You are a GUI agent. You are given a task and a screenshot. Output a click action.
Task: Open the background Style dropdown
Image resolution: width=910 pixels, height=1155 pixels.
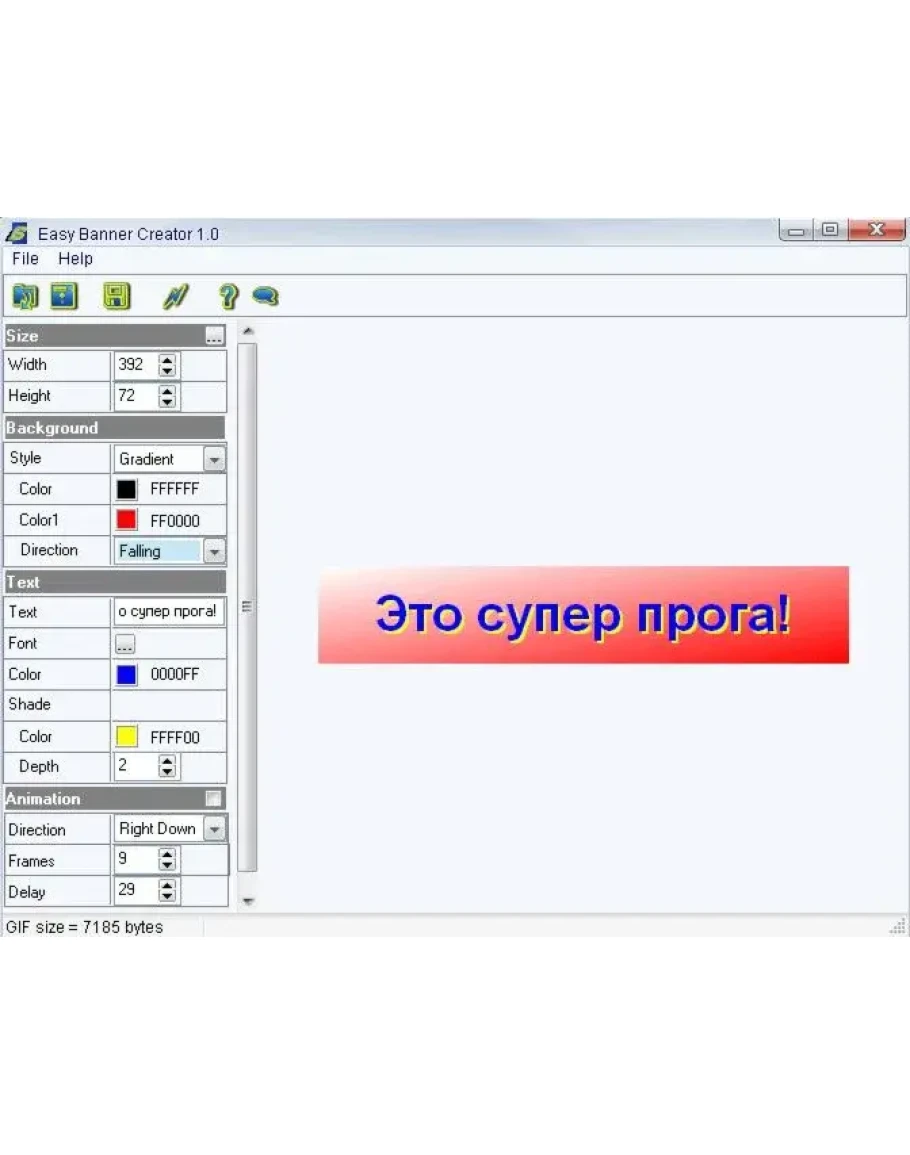214,459
